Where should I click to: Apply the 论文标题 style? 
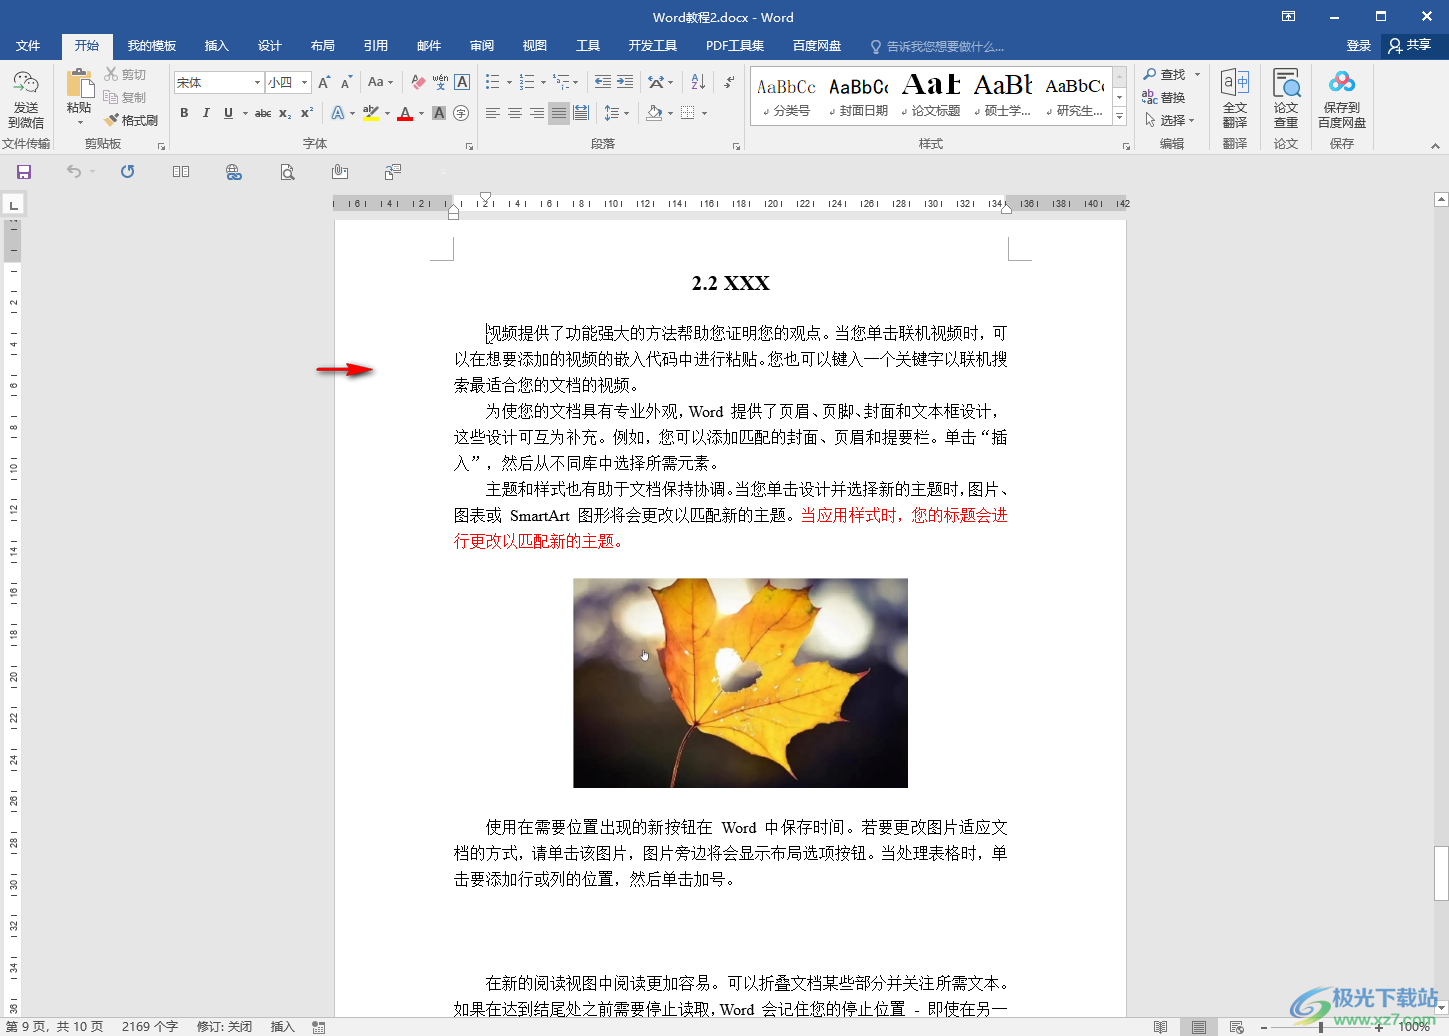click(931, 95)
